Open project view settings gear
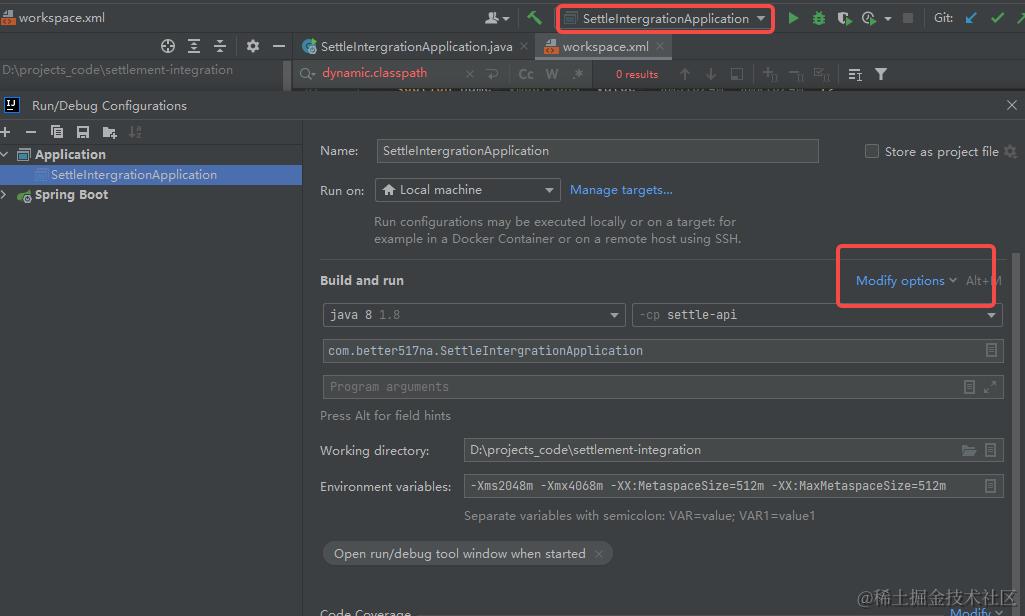Screen dimensions: 1025x616 click(252, 46)
